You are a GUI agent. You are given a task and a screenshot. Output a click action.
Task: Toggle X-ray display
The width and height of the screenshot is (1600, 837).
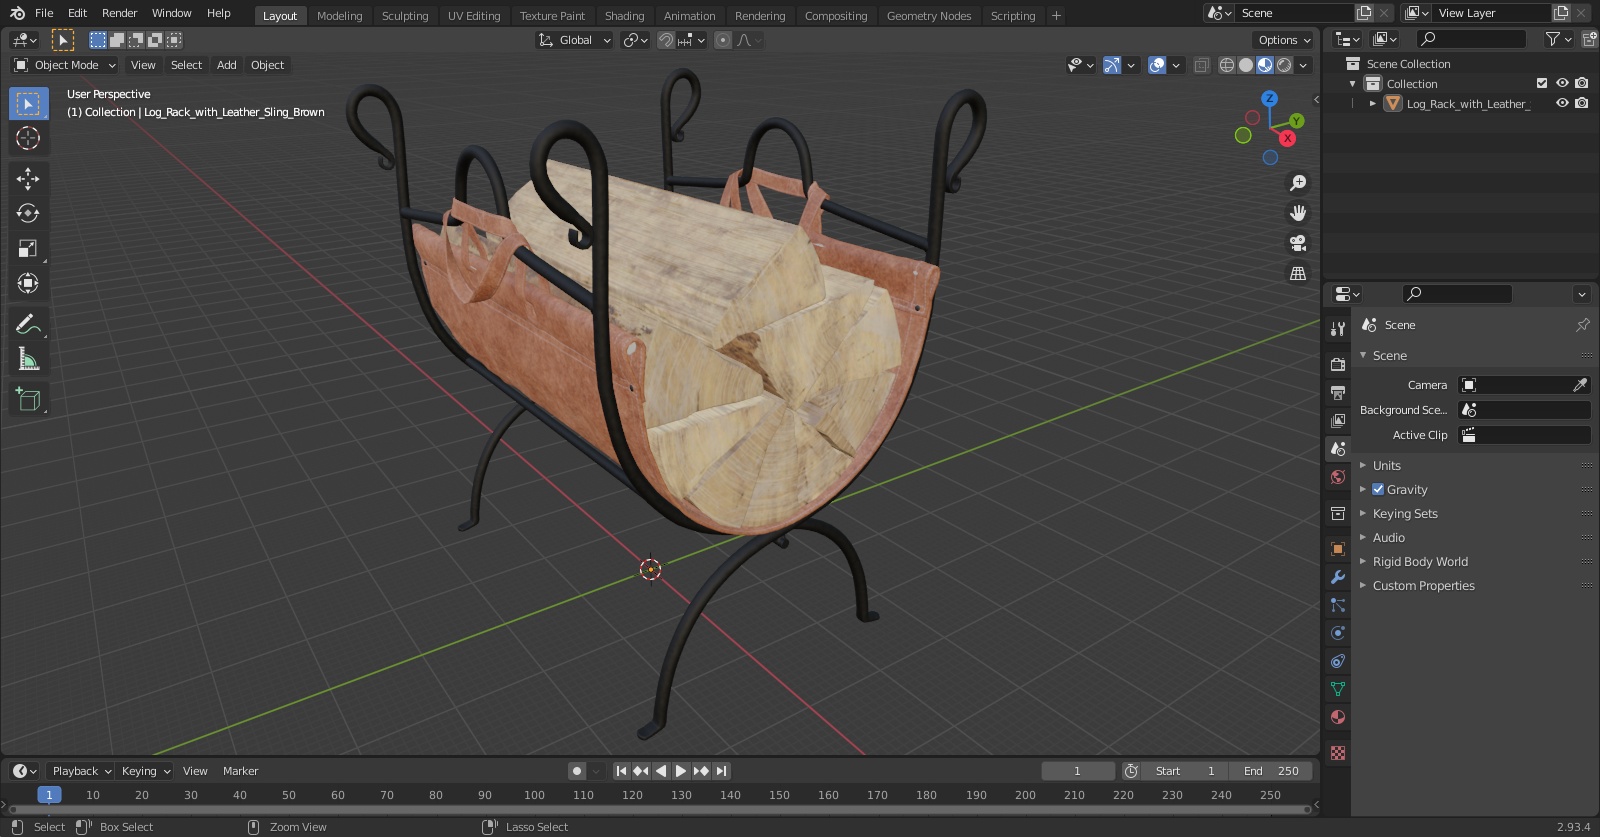point(1201,65)
